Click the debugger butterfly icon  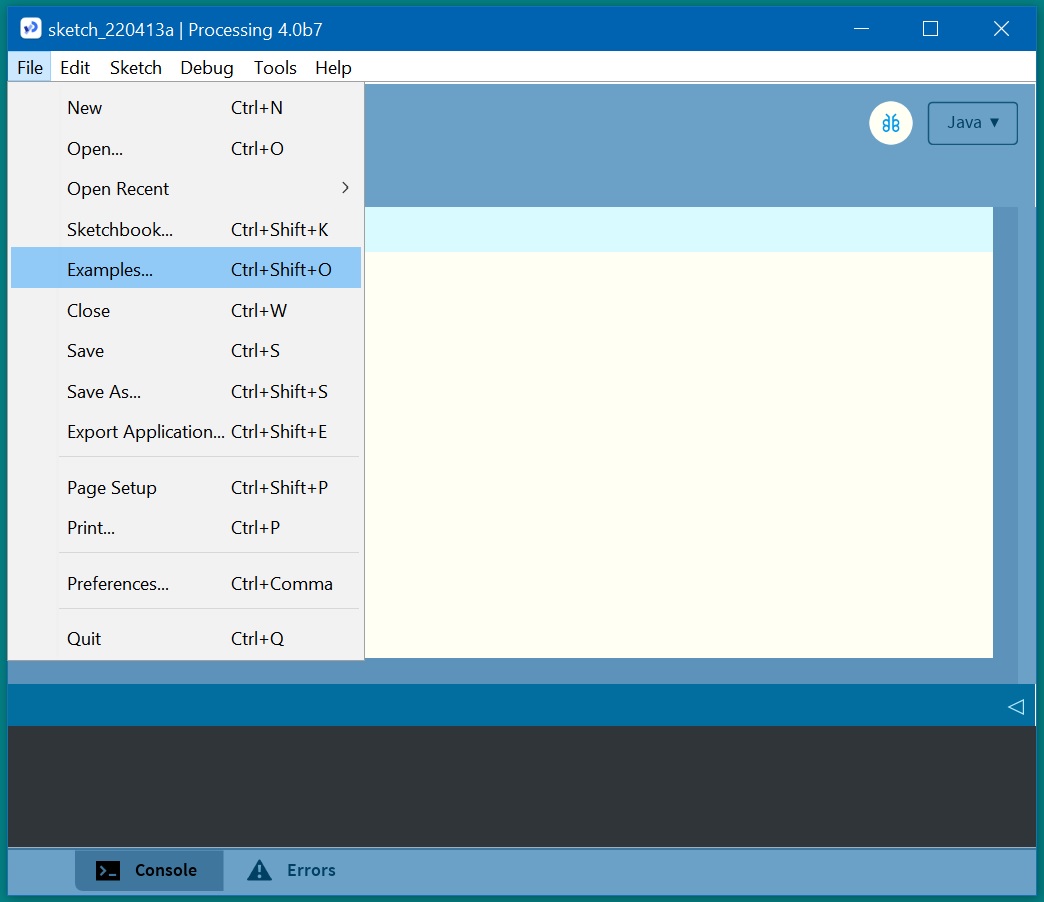click(890, 123)
